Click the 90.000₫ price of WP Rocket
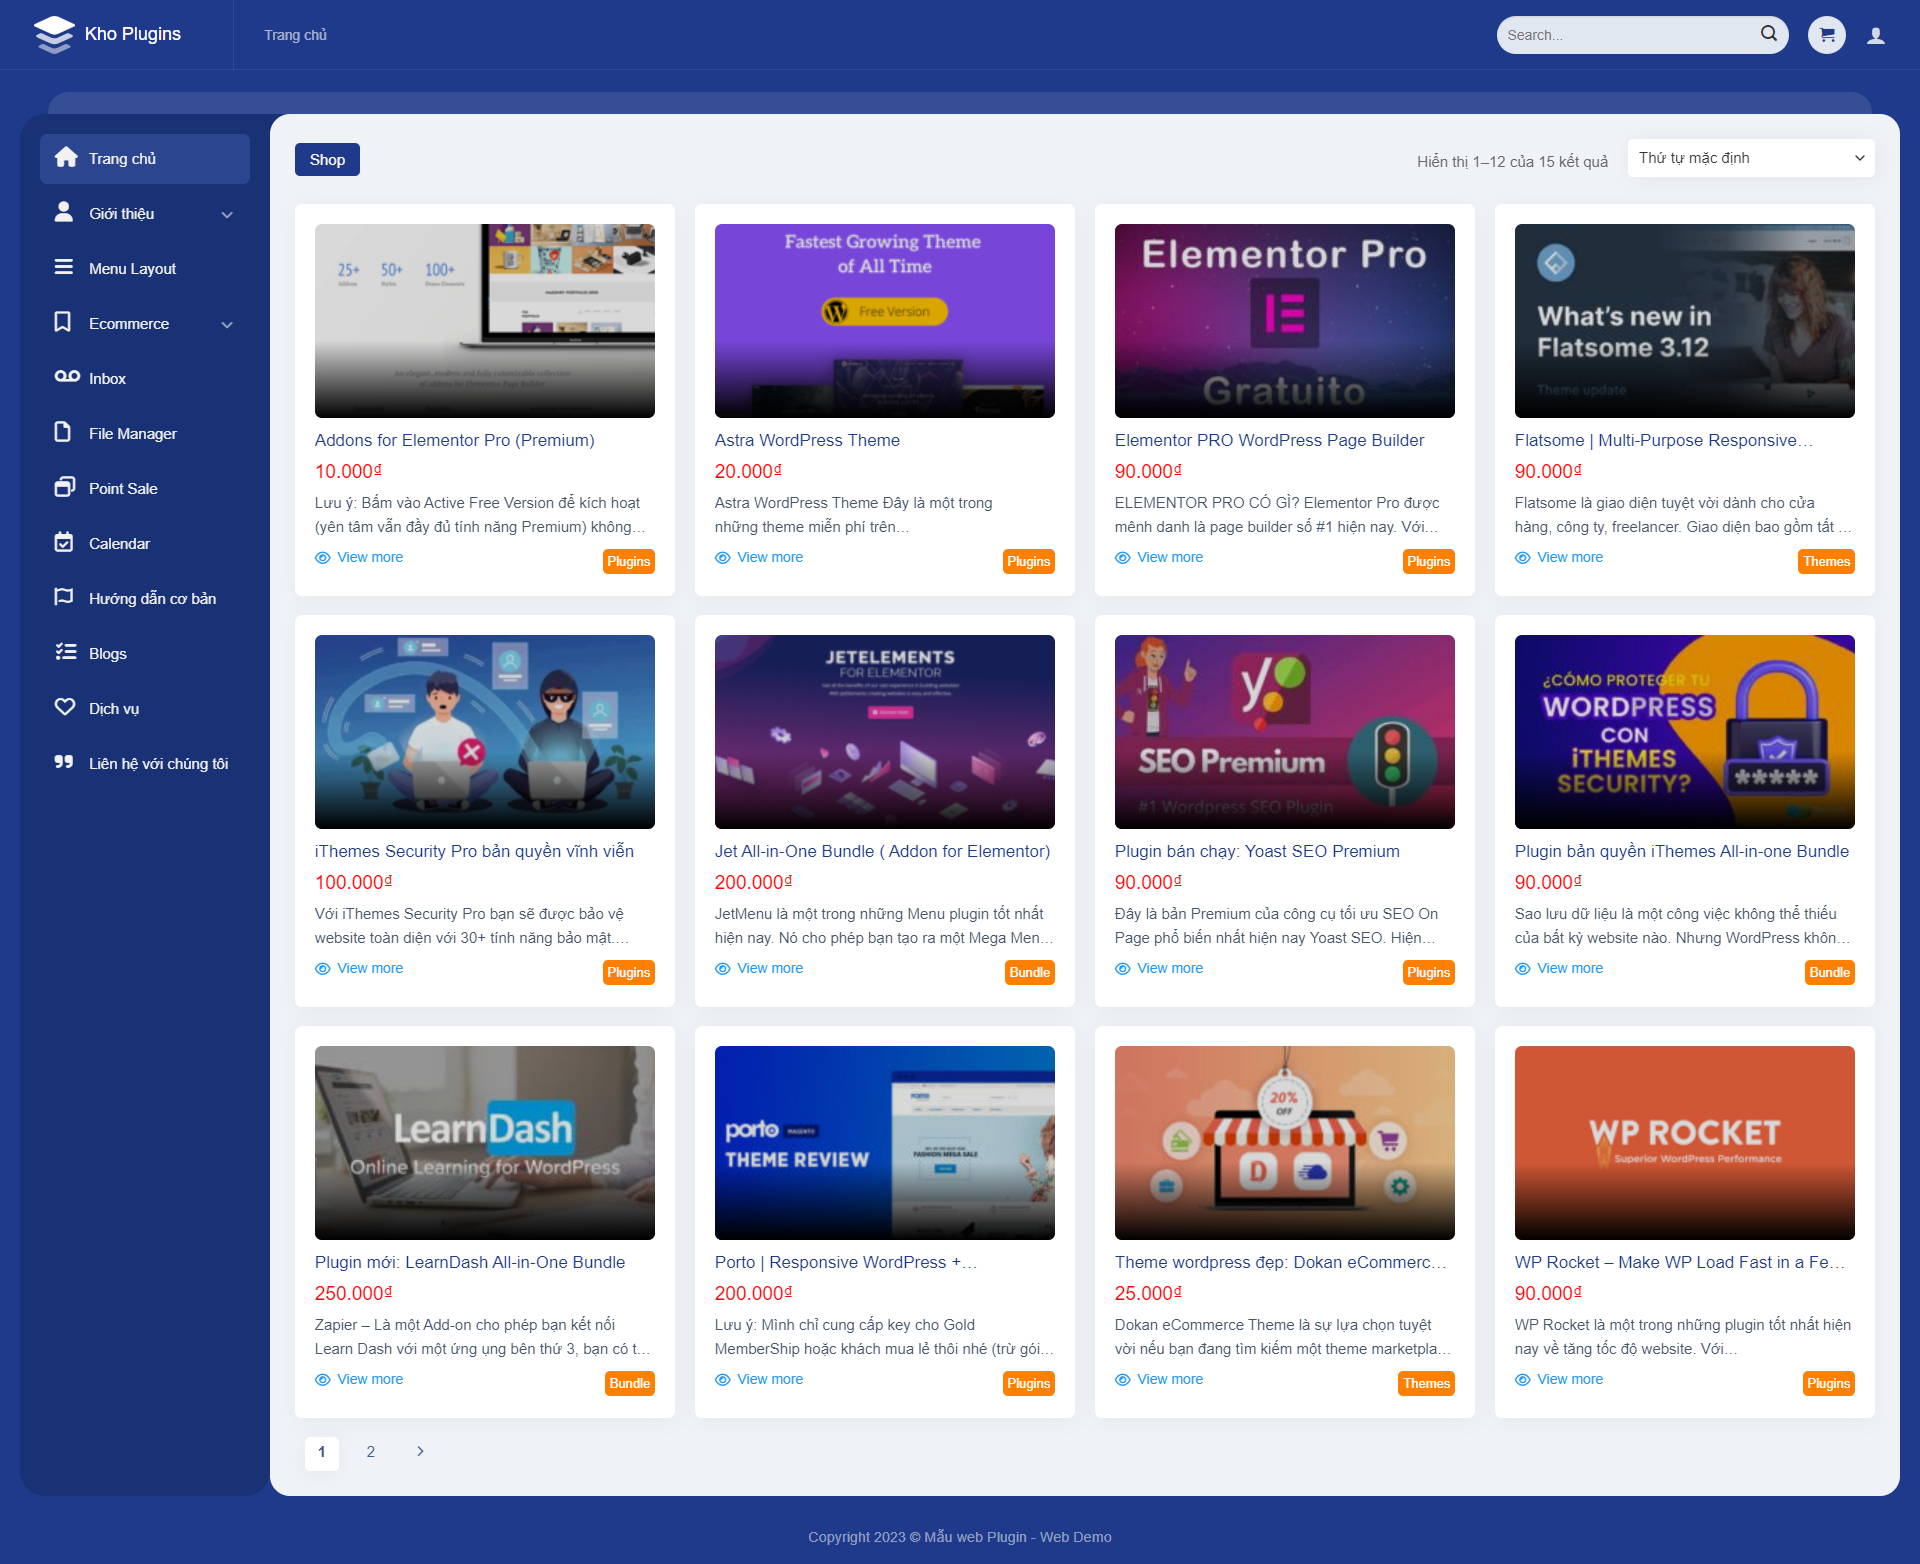 [x=1548, y=1293]
